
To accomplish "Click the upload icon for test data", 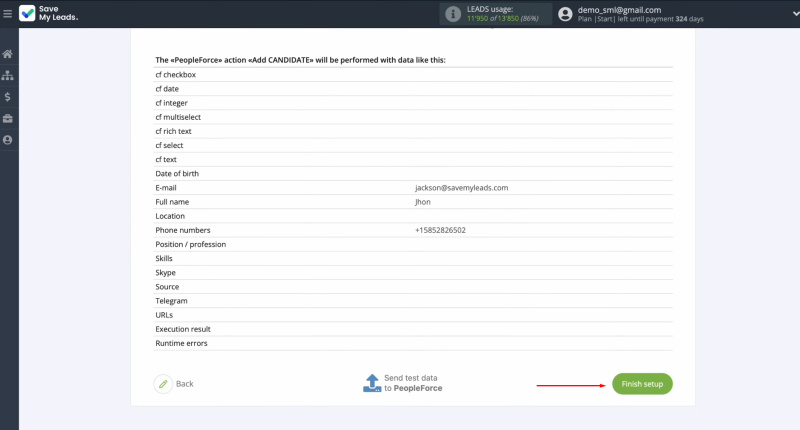I will pos(372,383).
